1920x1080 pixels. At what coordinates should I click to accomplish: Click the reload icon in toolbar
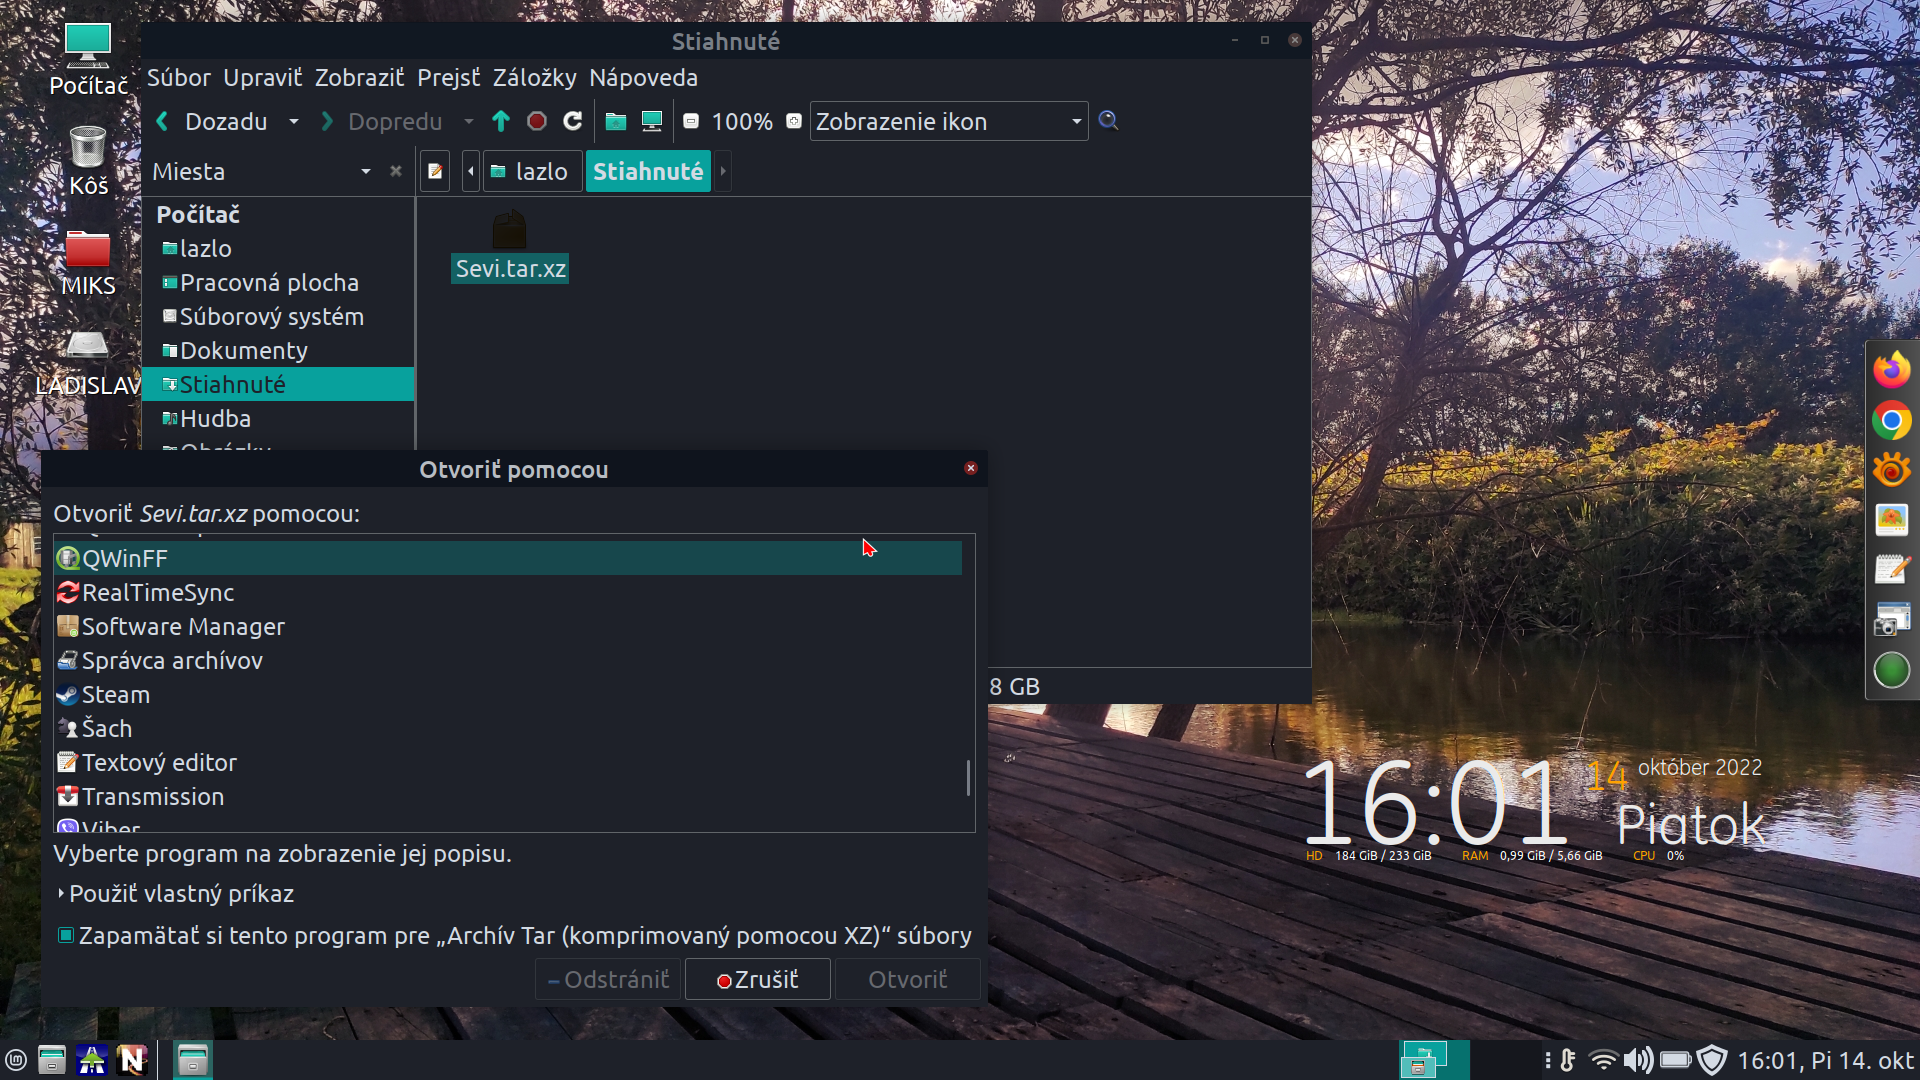(x=572, y=121)
